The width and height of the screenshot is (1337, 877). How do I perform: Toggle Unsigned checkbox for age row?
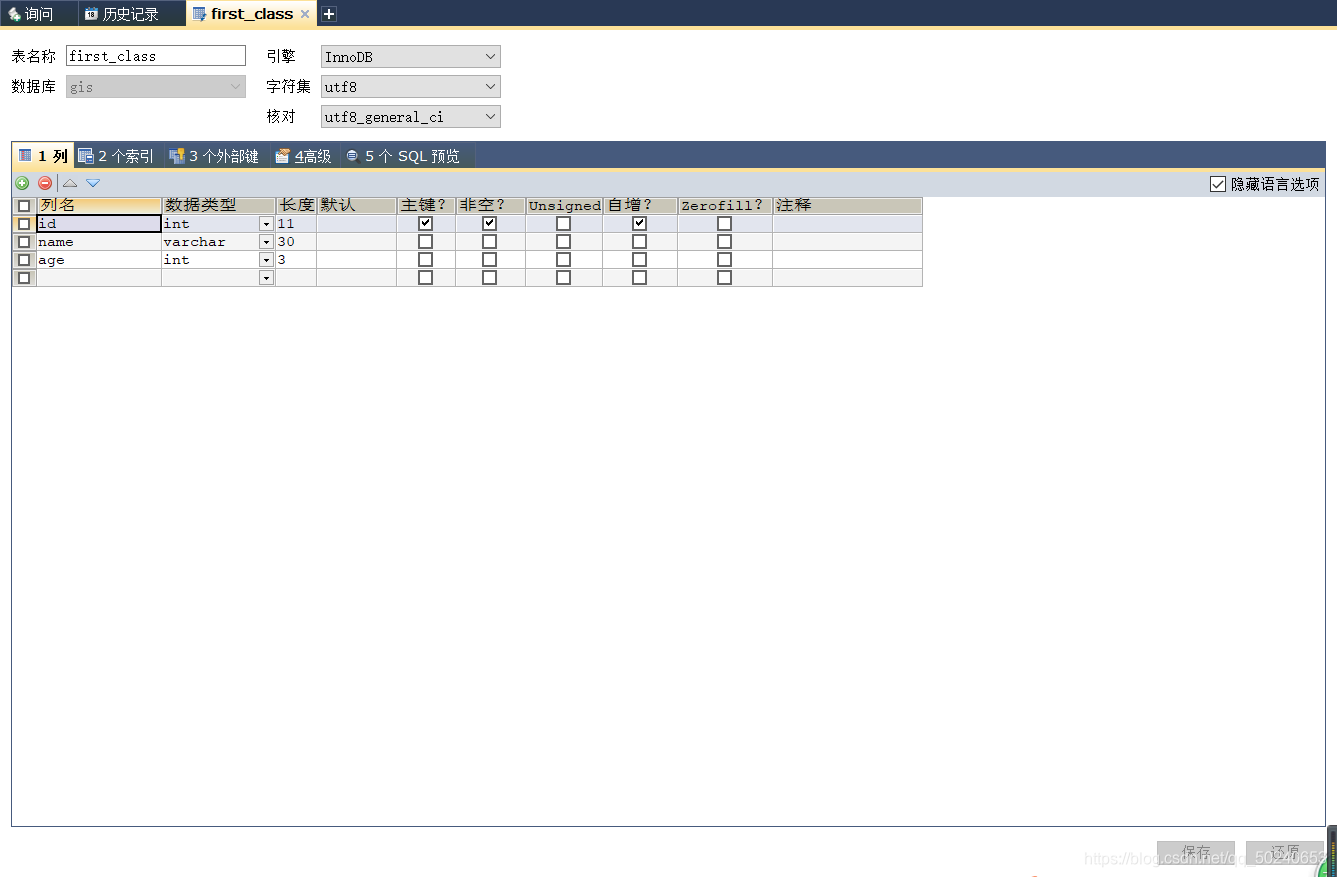[x=564, y=260]
